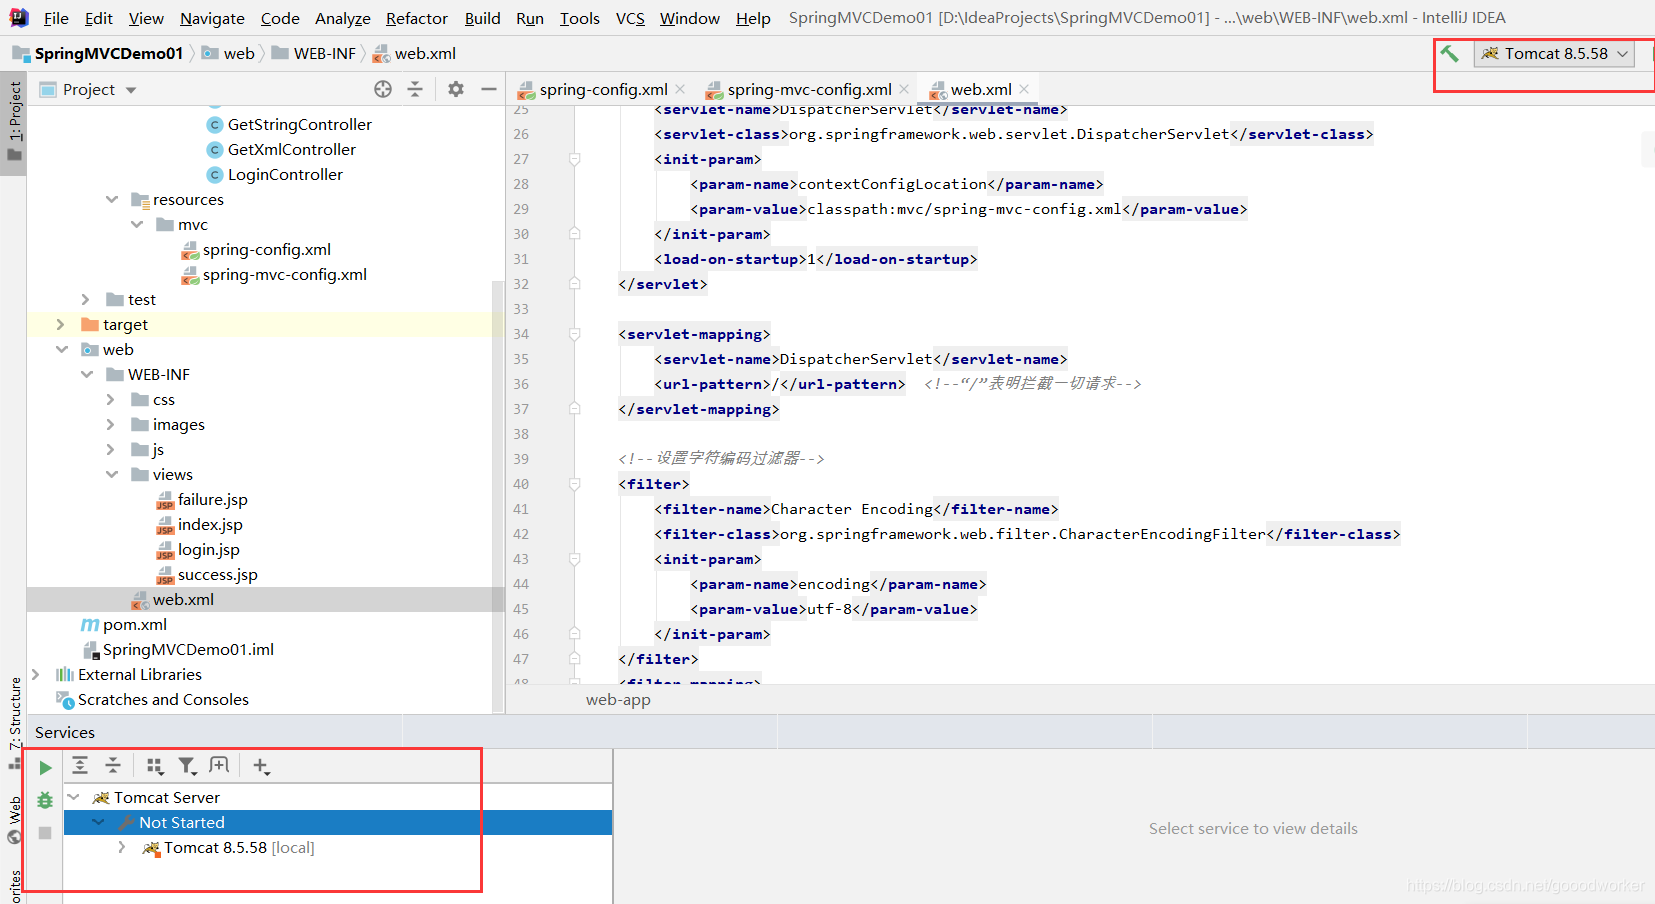
Task: Collapse the Tomcat Server node
Action: coord(73,797)
